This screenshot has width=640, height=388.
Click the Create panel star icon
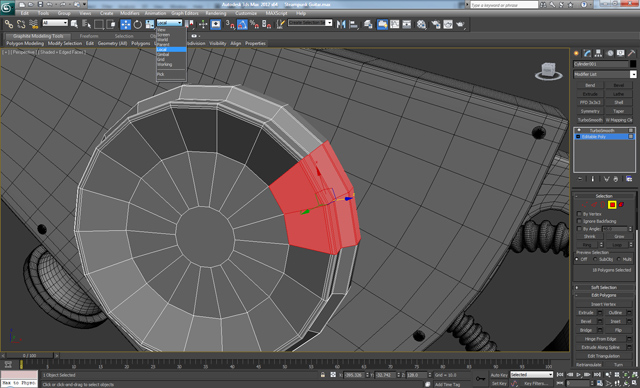point(576,53)
